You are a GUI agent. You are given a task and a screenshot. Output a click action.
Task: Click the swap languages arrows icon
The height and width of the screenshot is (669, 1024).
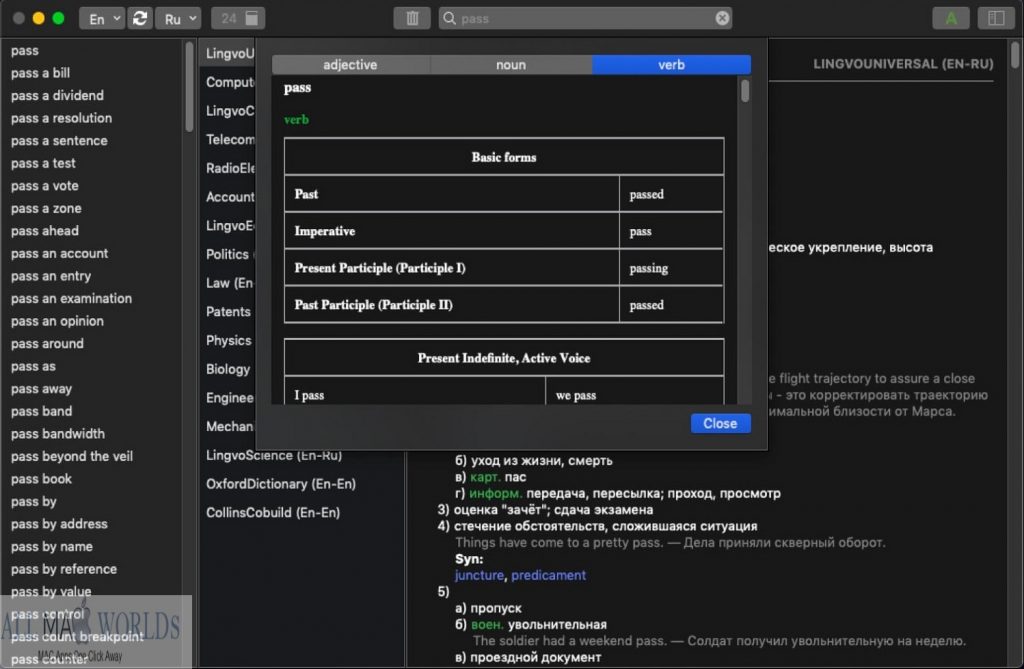coord(140,18)
